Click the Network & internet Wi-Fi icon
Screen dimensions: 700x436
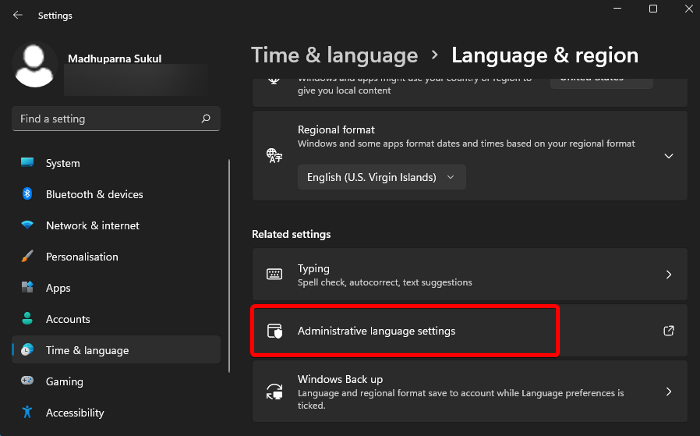tap(27, 226)
